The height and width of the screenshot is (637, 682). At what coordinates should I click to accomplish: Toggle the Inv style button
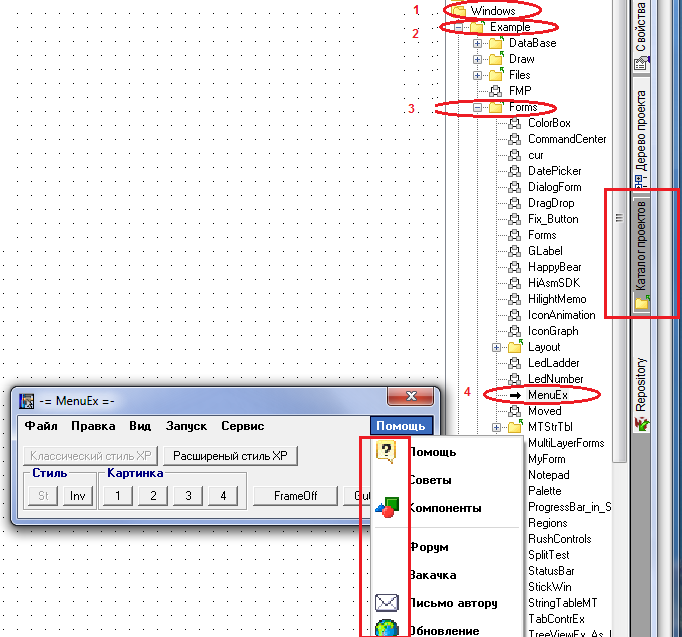click(76, 496)
